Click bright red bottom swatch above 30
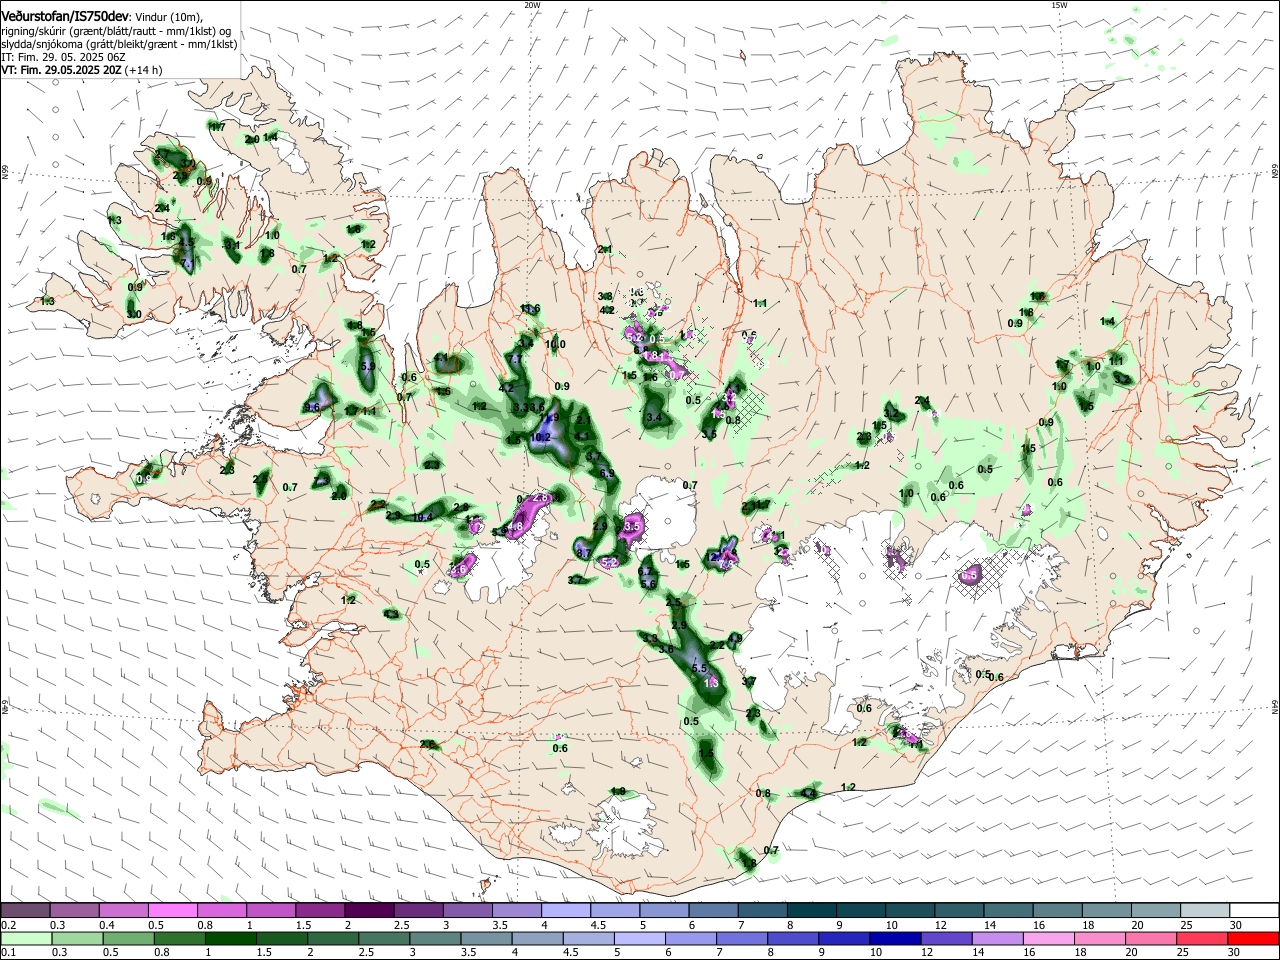The image size is (1280, 960). 1254,938
